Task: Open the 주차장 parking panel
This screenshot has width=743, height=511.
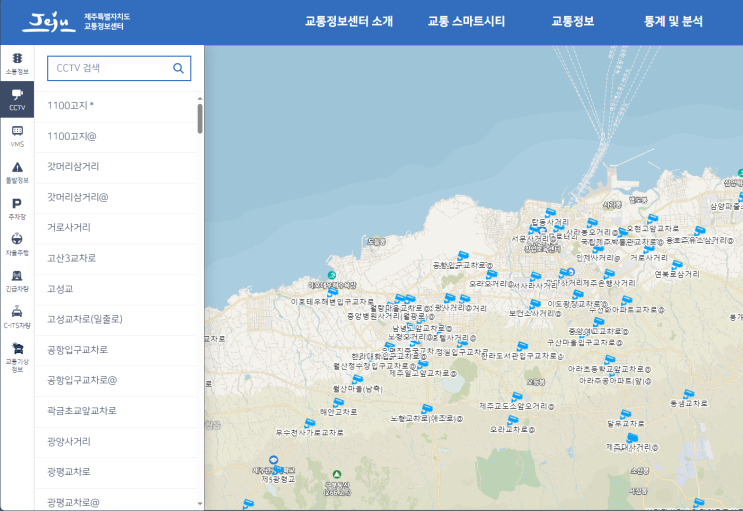Action: point(17,208)
